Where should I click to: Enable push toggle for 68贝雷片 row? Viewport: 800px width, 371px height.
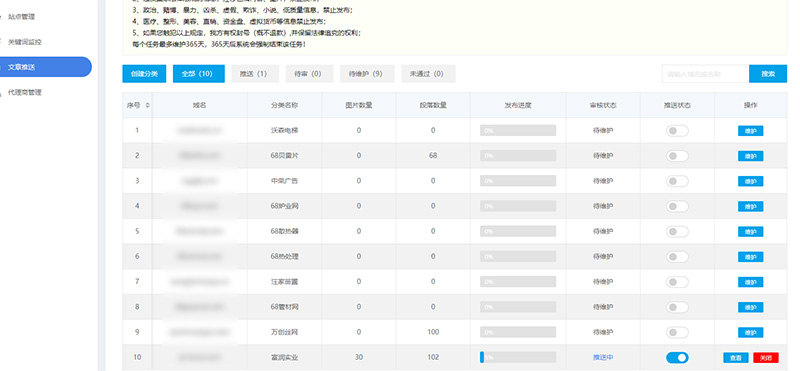coord(677,156)
